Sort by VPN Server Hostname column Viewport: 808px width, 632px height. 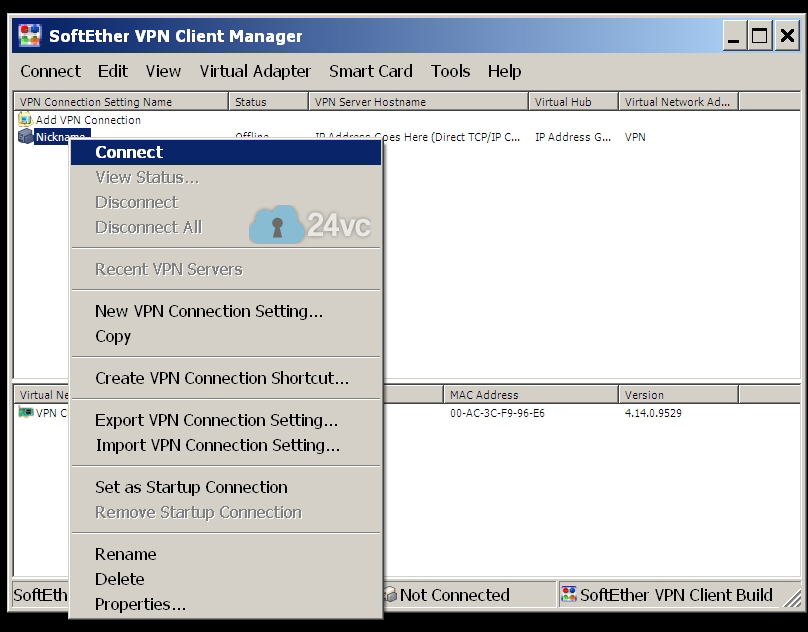click(418, 102)
